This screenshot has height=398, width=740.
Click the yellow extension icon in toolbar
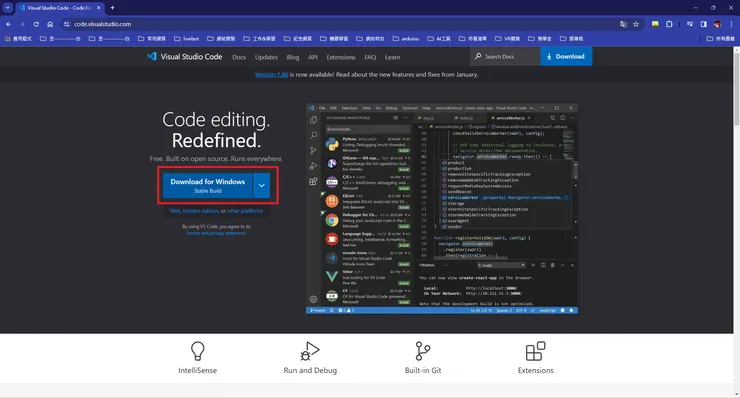[x=655, y=24]
